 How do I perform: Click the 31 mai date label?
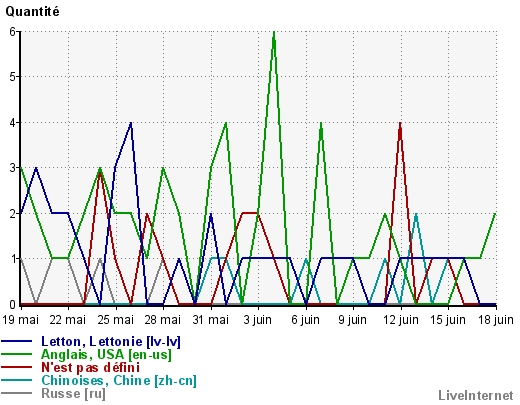click(x=211, y=320)
